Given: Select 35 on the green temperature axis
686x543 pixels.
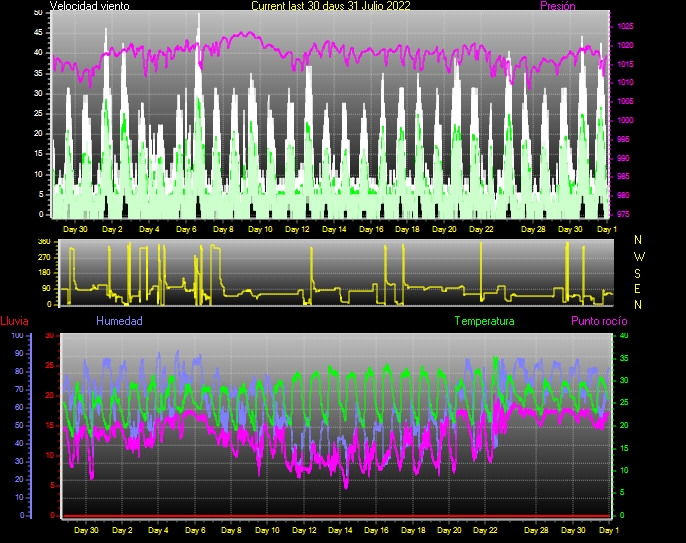Looking at the screenshot, I should coord(624,358).
